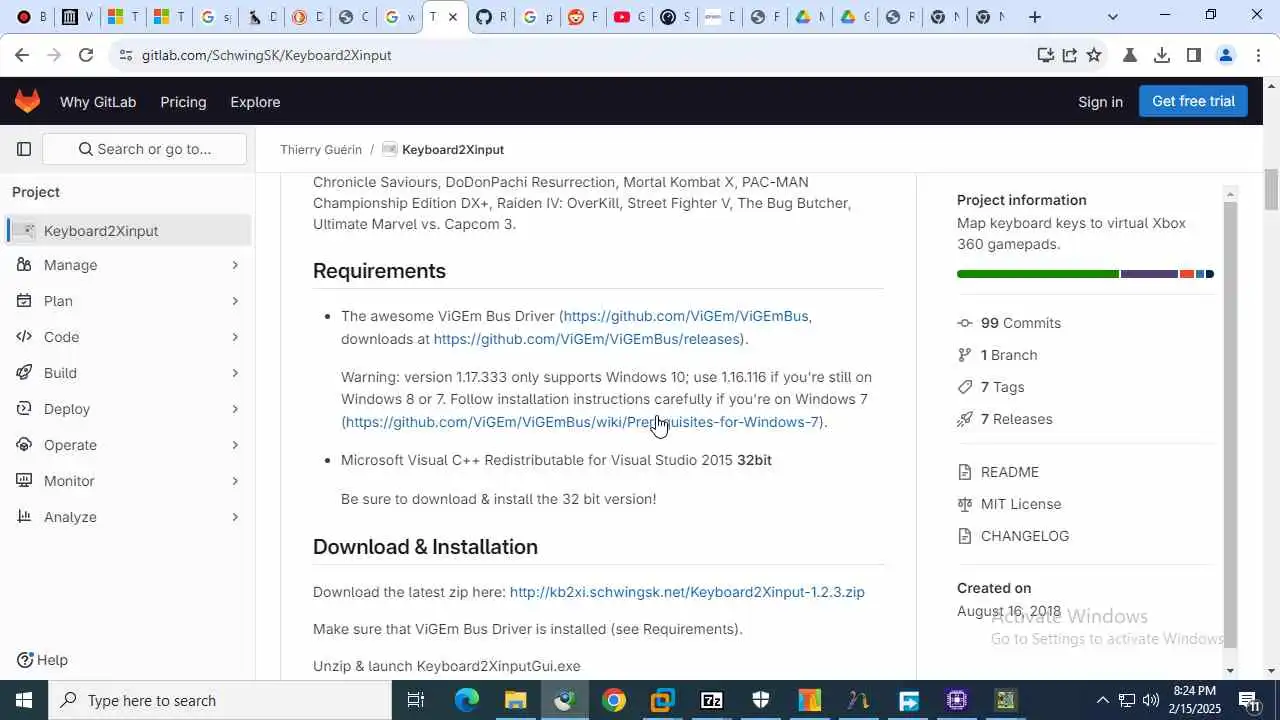Open the Pricing menu item

183,102
